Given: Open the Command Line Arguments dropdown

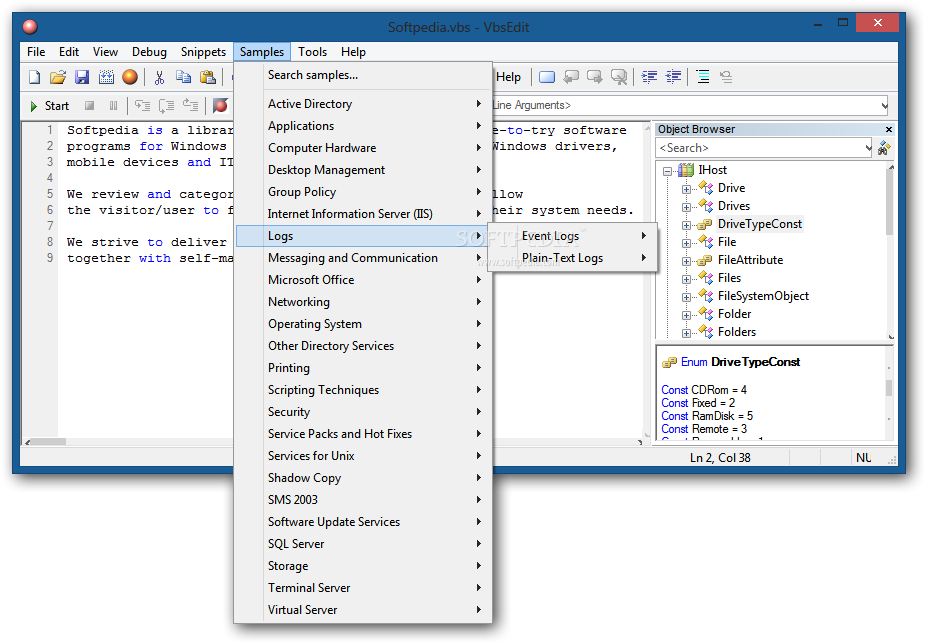Looking at the screenshot, I should click(884, 106).
